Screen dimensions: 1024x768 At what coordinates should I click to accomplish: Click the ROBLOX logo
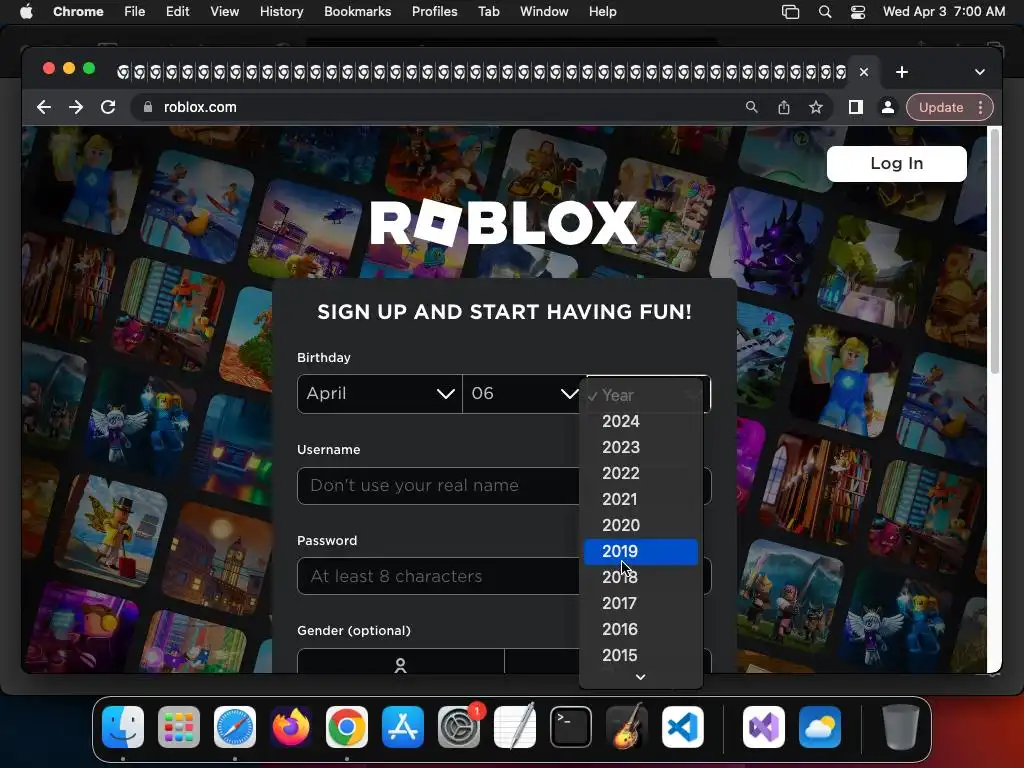[x=504, y=222]
